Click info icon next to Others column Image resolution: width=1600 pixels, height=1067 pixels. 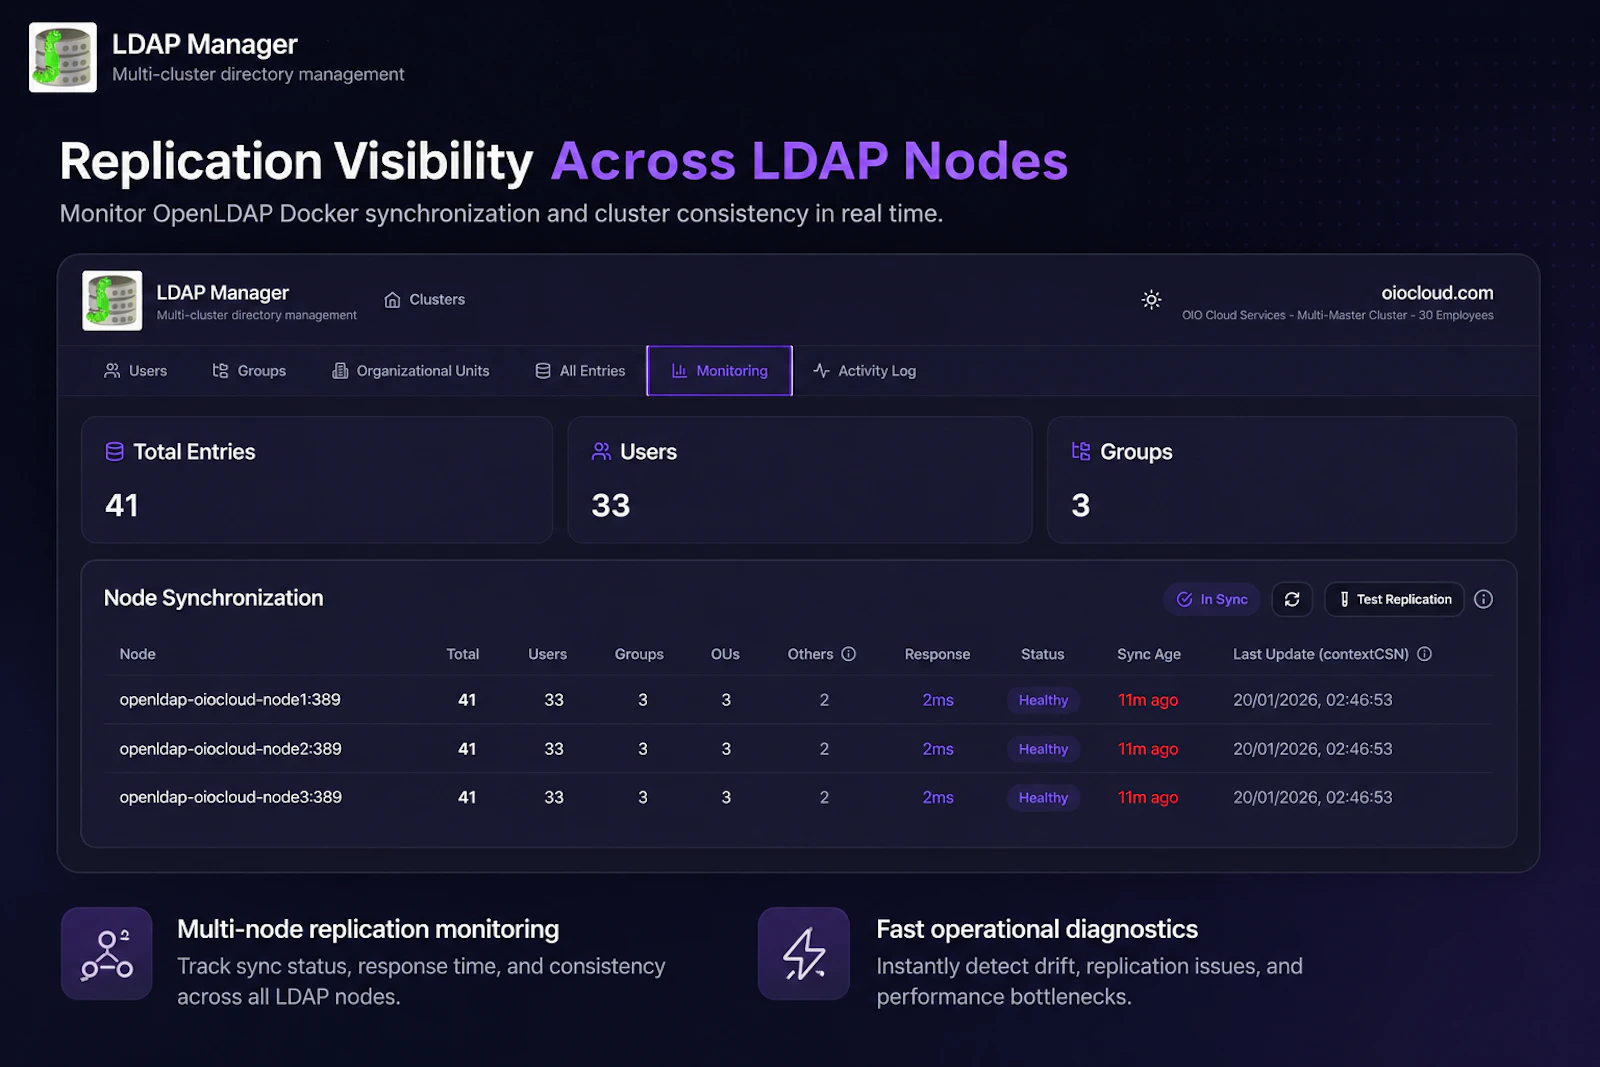tap(849, 654)
